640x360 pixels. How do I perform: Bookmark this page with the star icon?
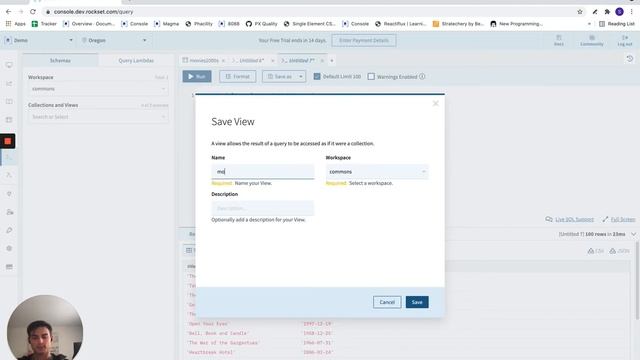580,12
